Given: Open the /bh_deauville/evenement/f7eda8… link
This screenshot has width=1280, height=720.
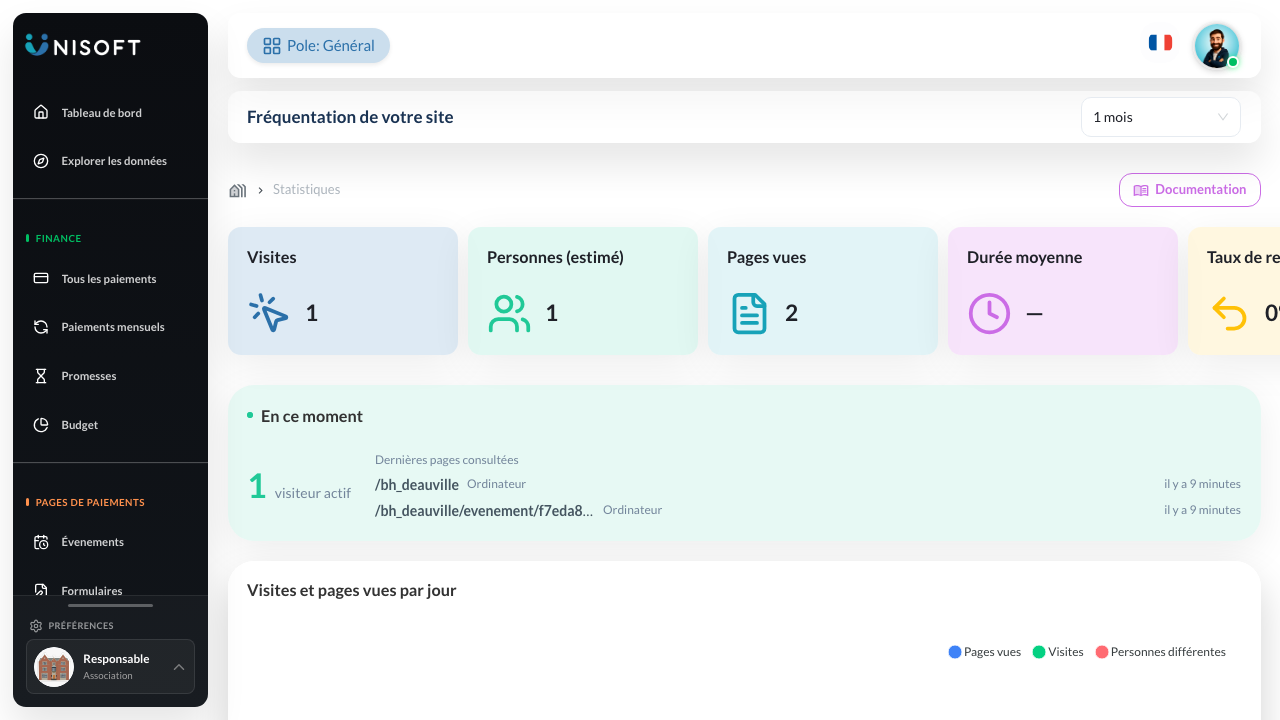Looking at the screenshot, I should pyautogui.click(x=484, y=510).
